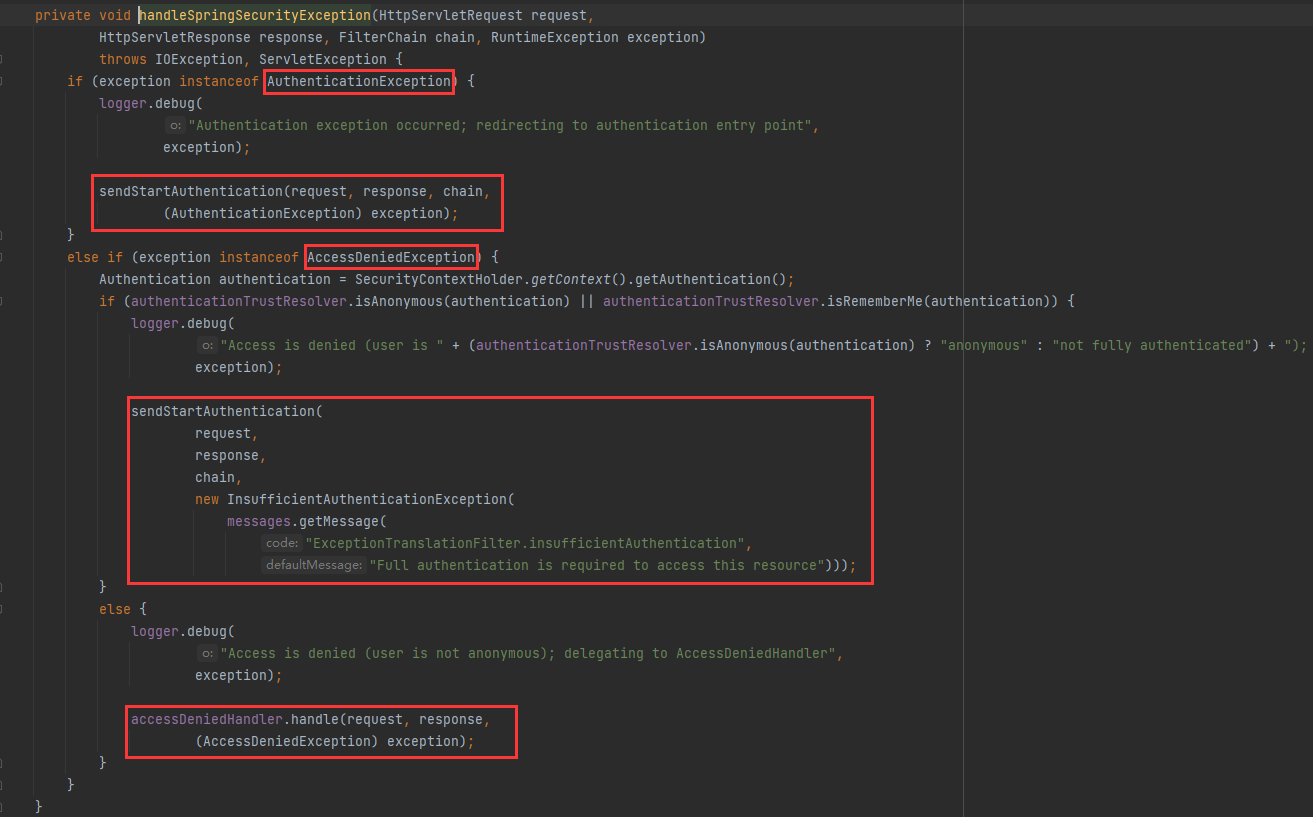Click the isRememberMe method call

click(x=875, y=301)
